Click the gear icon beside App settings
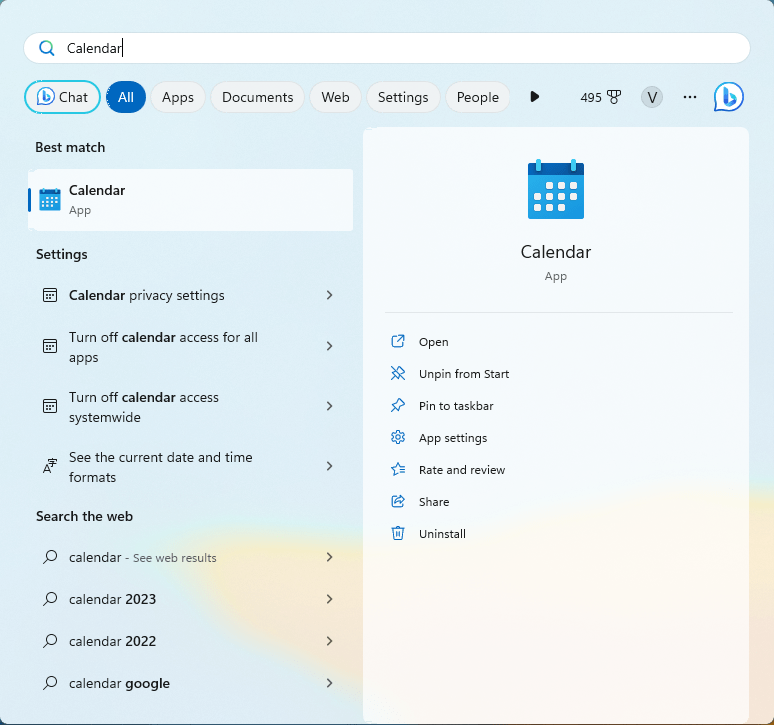This screenshot has height=725, width=774. (398, 437)
